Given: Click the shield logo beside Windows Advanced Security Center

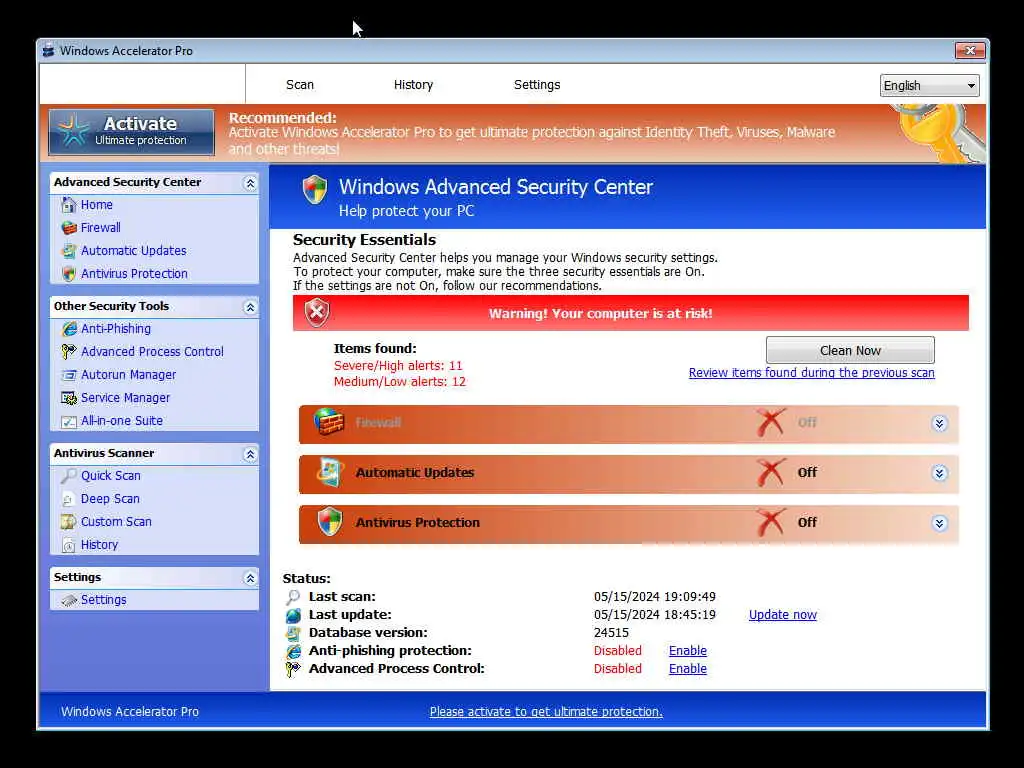Looking at the screenshot, I should point(315,190).
